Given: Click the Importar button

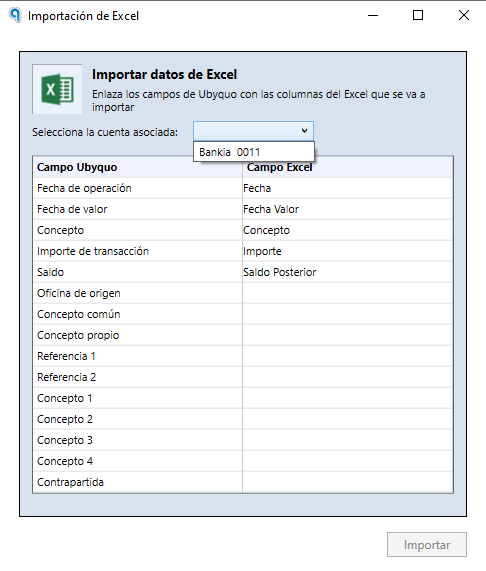Looking at the screenshot, I should coord(427,544).
